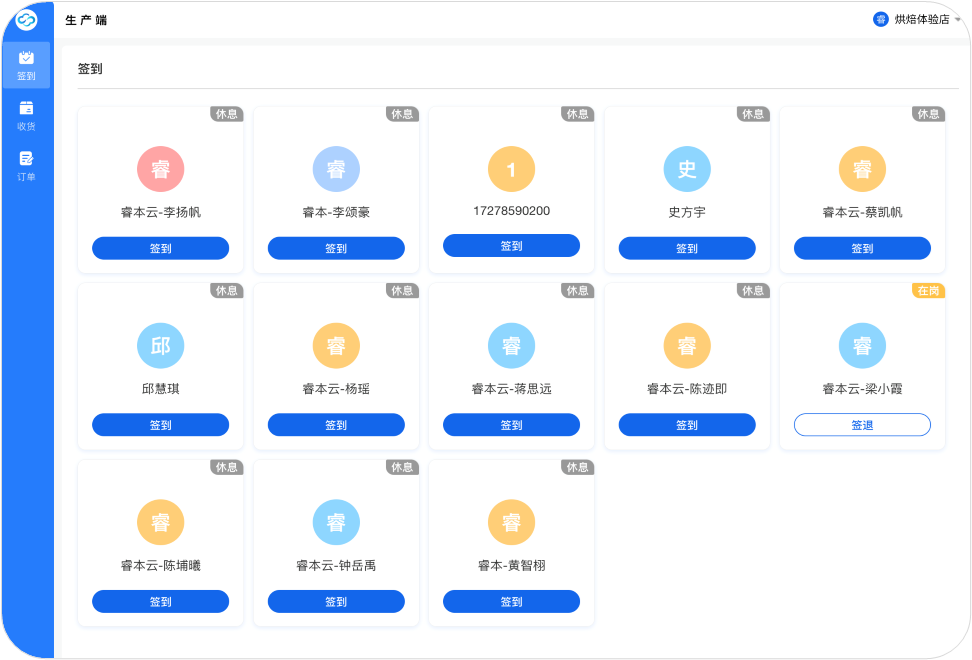Image resolution: width=972 pixels, height=660 pixels.
Task: Sign in 睿本云-钟岳禹
Action: (x=336, y=602)
